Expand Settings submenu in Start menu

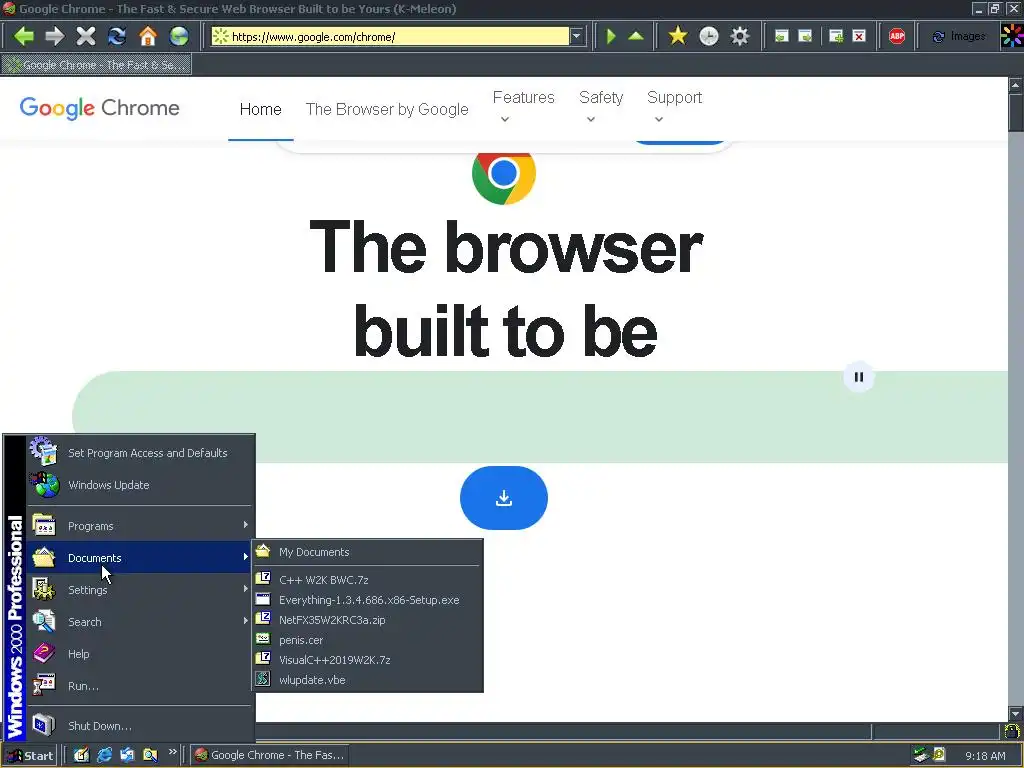140,590
